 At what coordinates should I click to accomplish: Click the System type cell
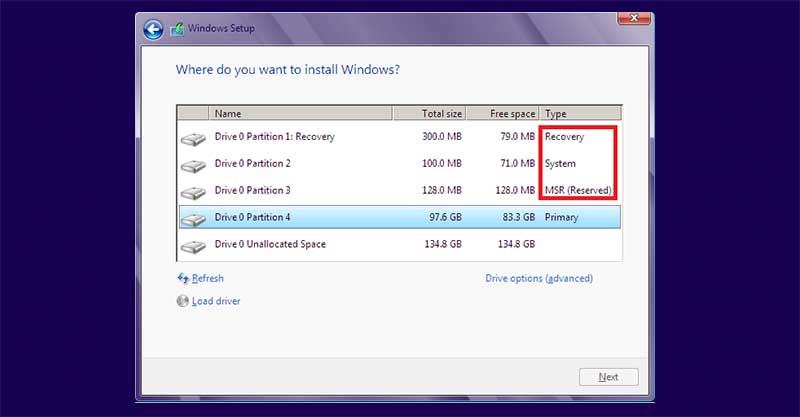pyautogui.click(x=560, y=163)
